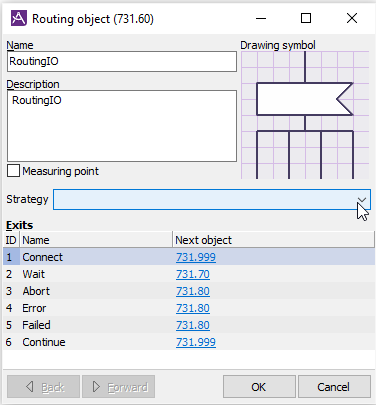This screenshot has width=376, height=405.
Task: Click the Forward arrow button
Action: (x=119, y=387)
